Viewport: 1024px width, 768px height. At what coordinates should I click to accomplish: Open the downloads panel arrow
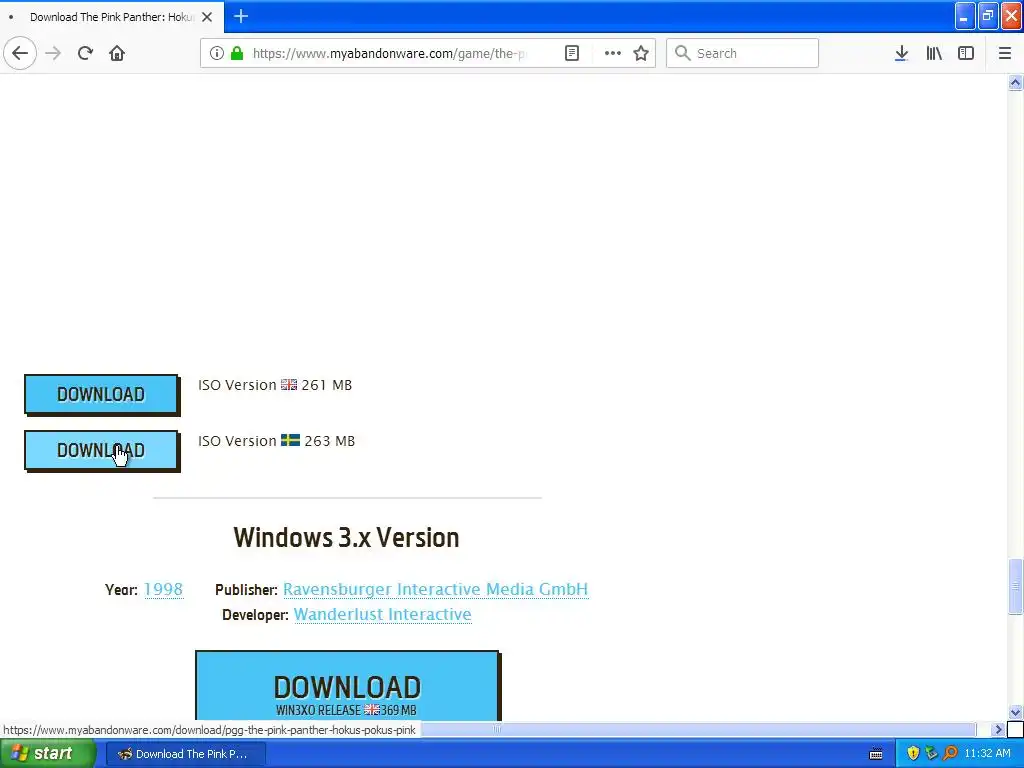pos(901,53)
